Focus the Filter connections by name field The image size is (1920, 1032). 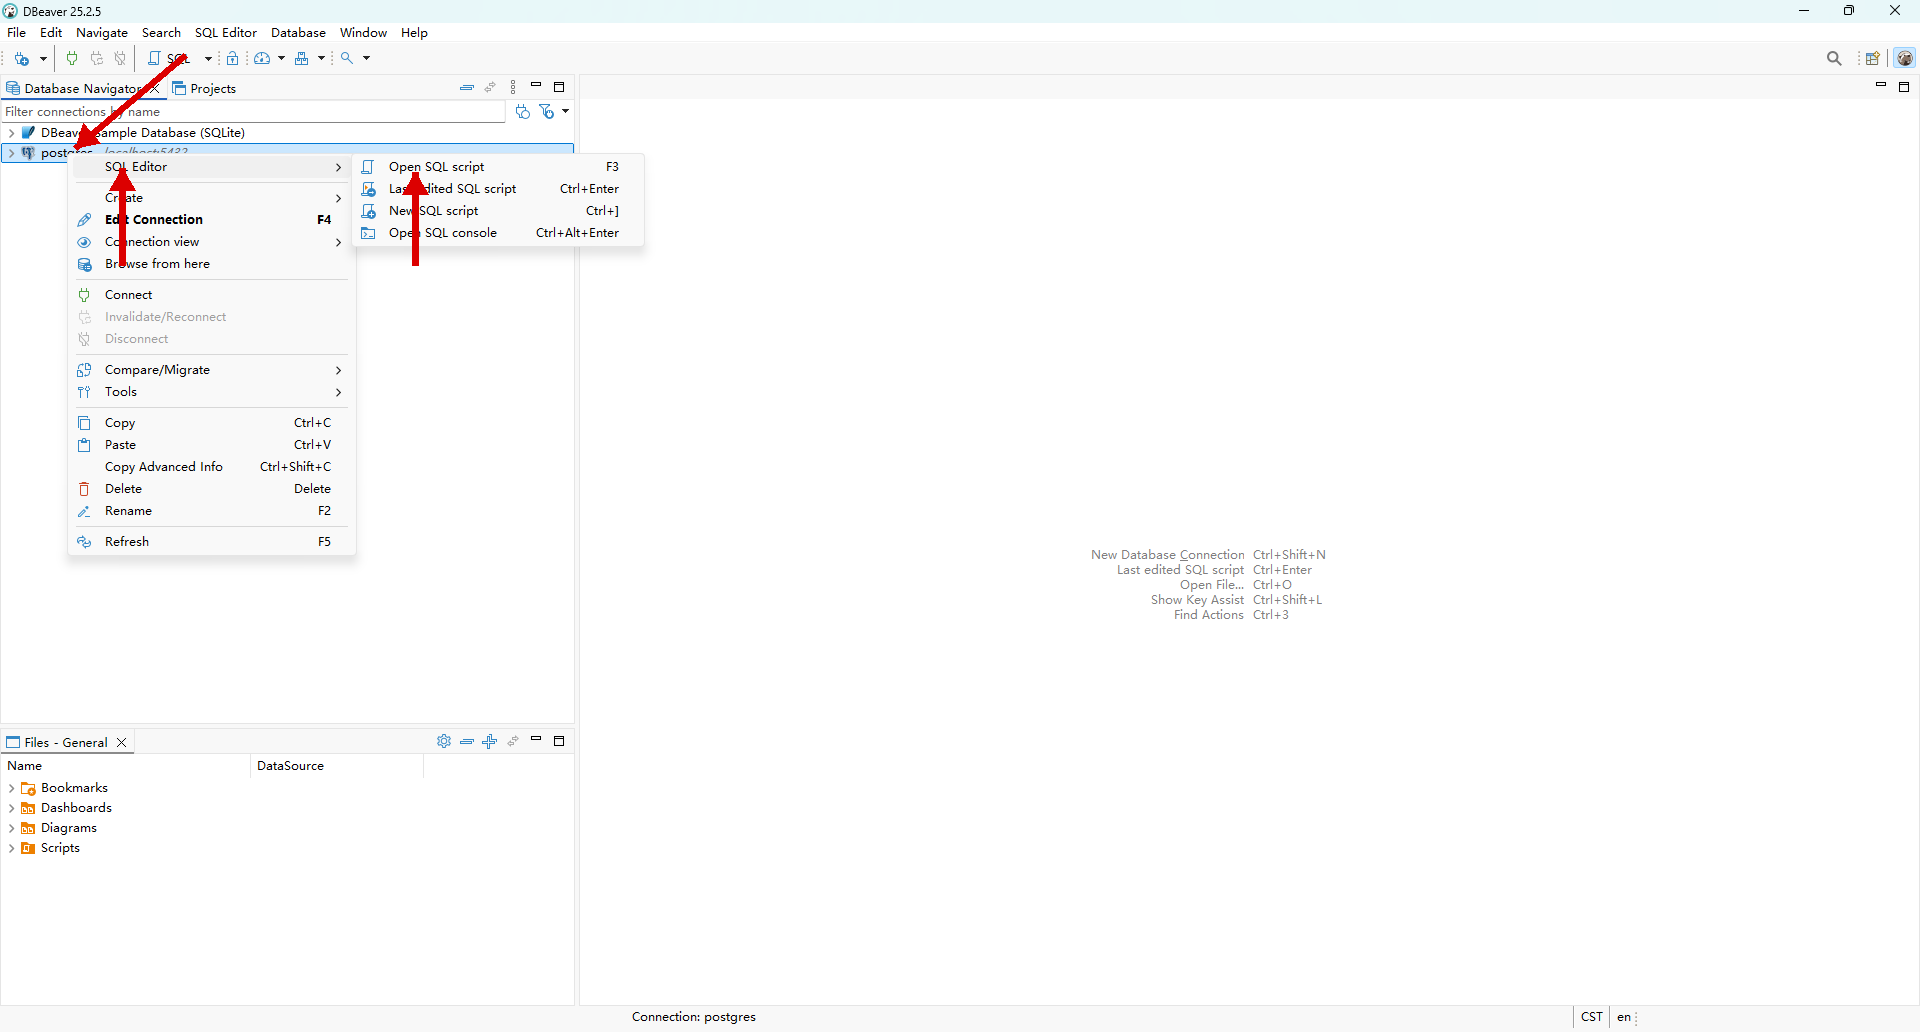click(253, 112)
